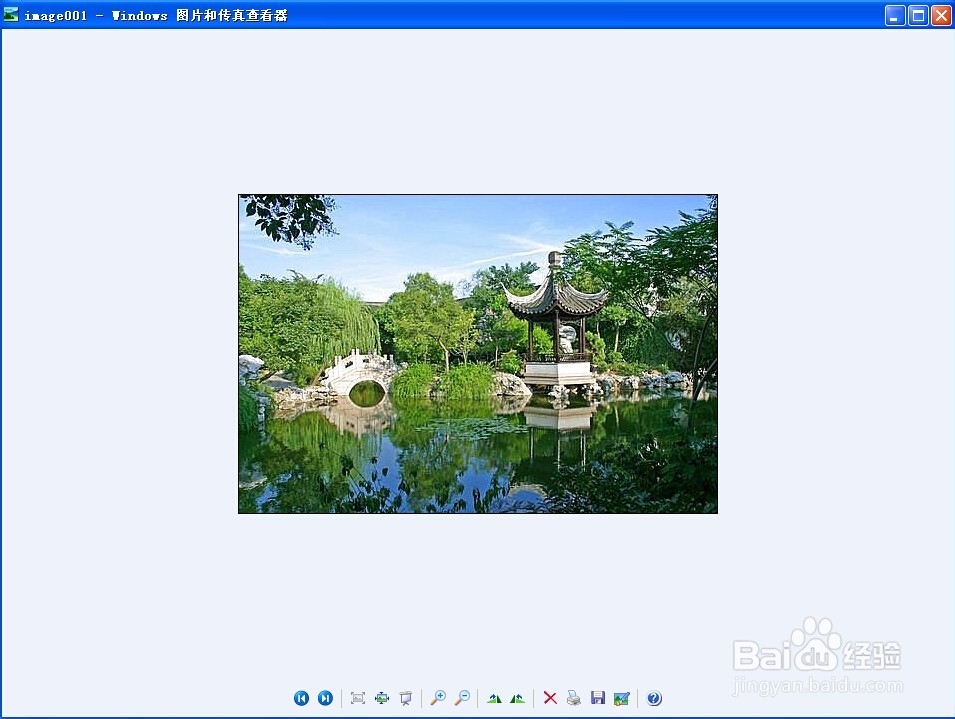
Task: Select the garden pond photo
Action: [477, 352]
